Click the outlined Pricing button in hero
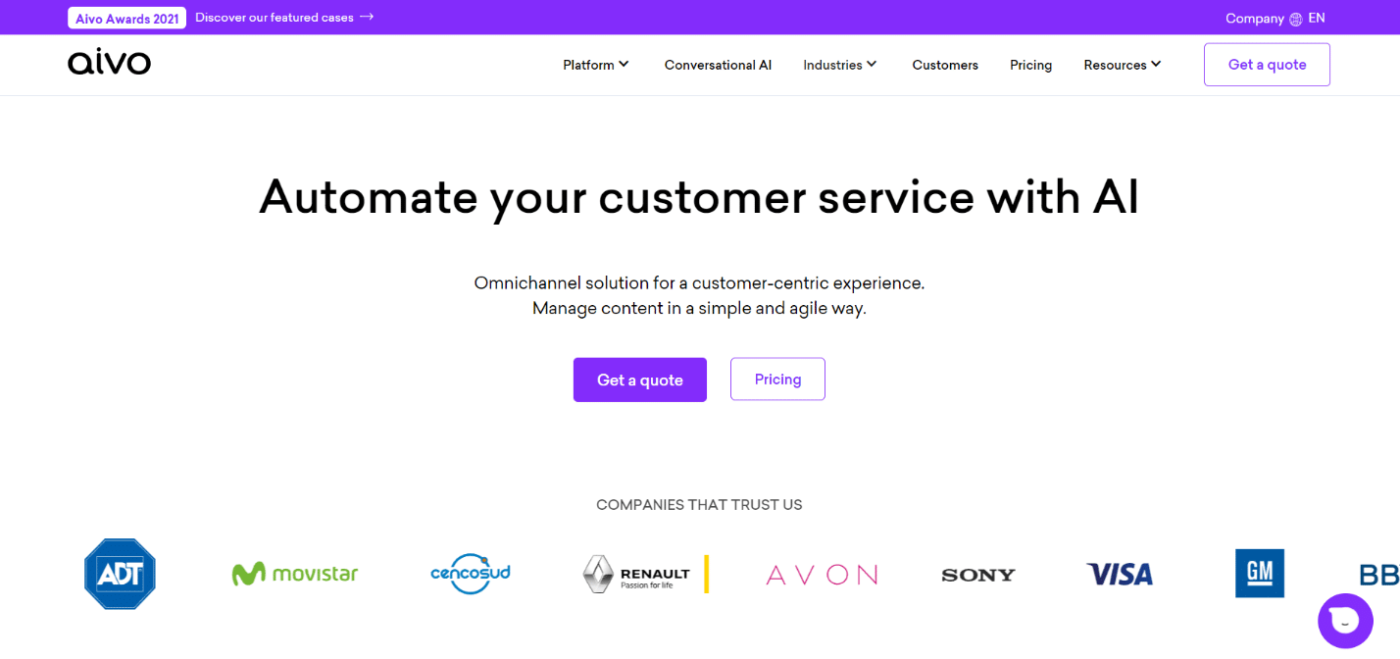Image resolution: width=1400 pixels, height=659 pixels. tap(778, 380)
